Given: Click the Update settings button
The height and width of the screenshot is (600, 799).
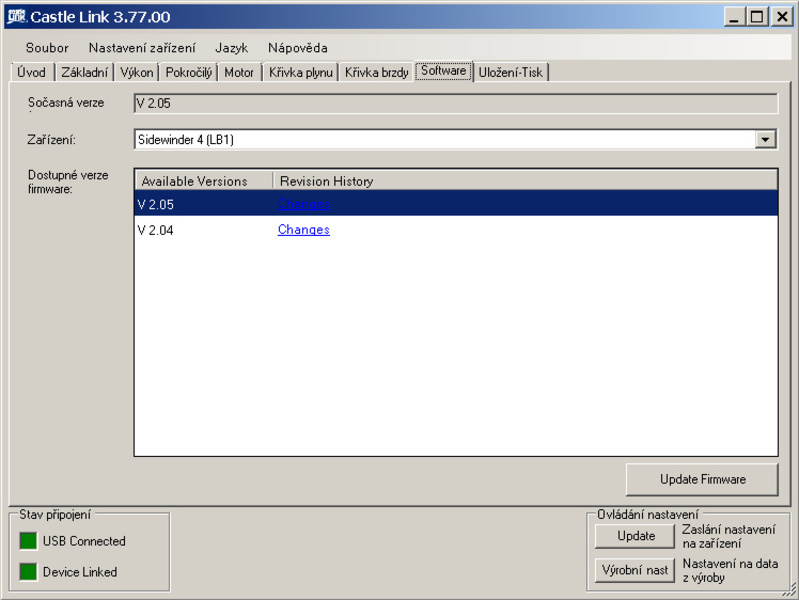Looking at the screenshot, I should point(635,536).
